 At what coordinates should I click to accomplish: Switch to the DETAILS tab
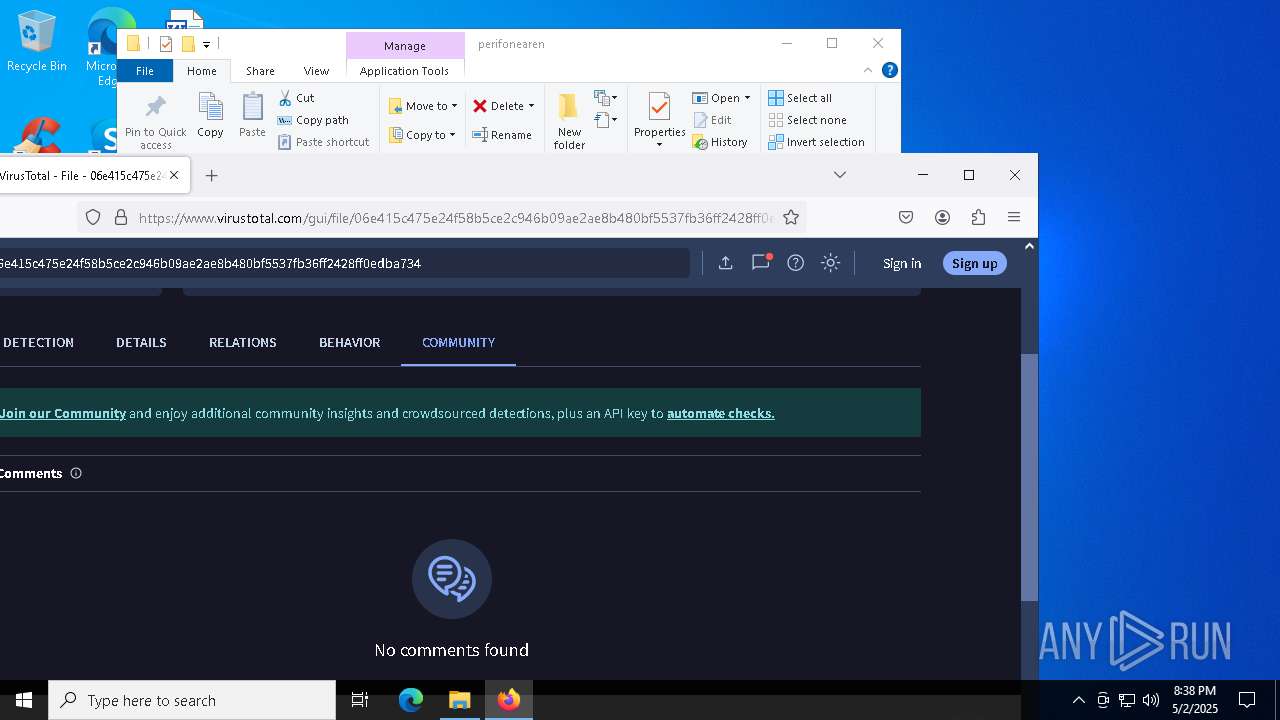141,343
